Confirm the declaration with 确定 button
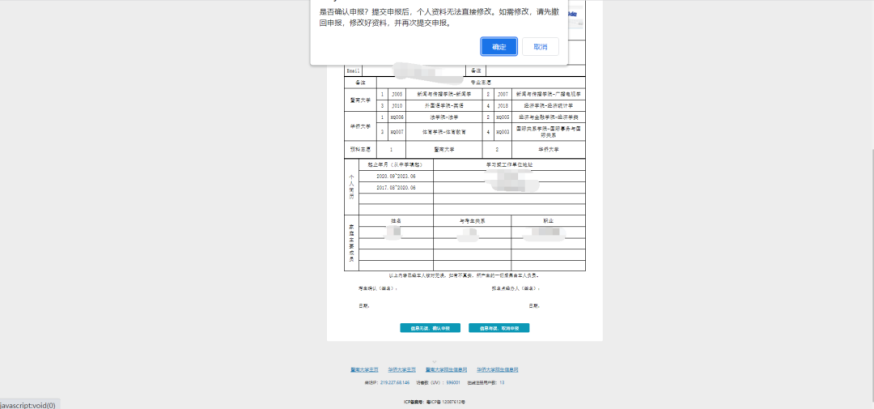The image size is (874, 409). click(x=499, y=47)
